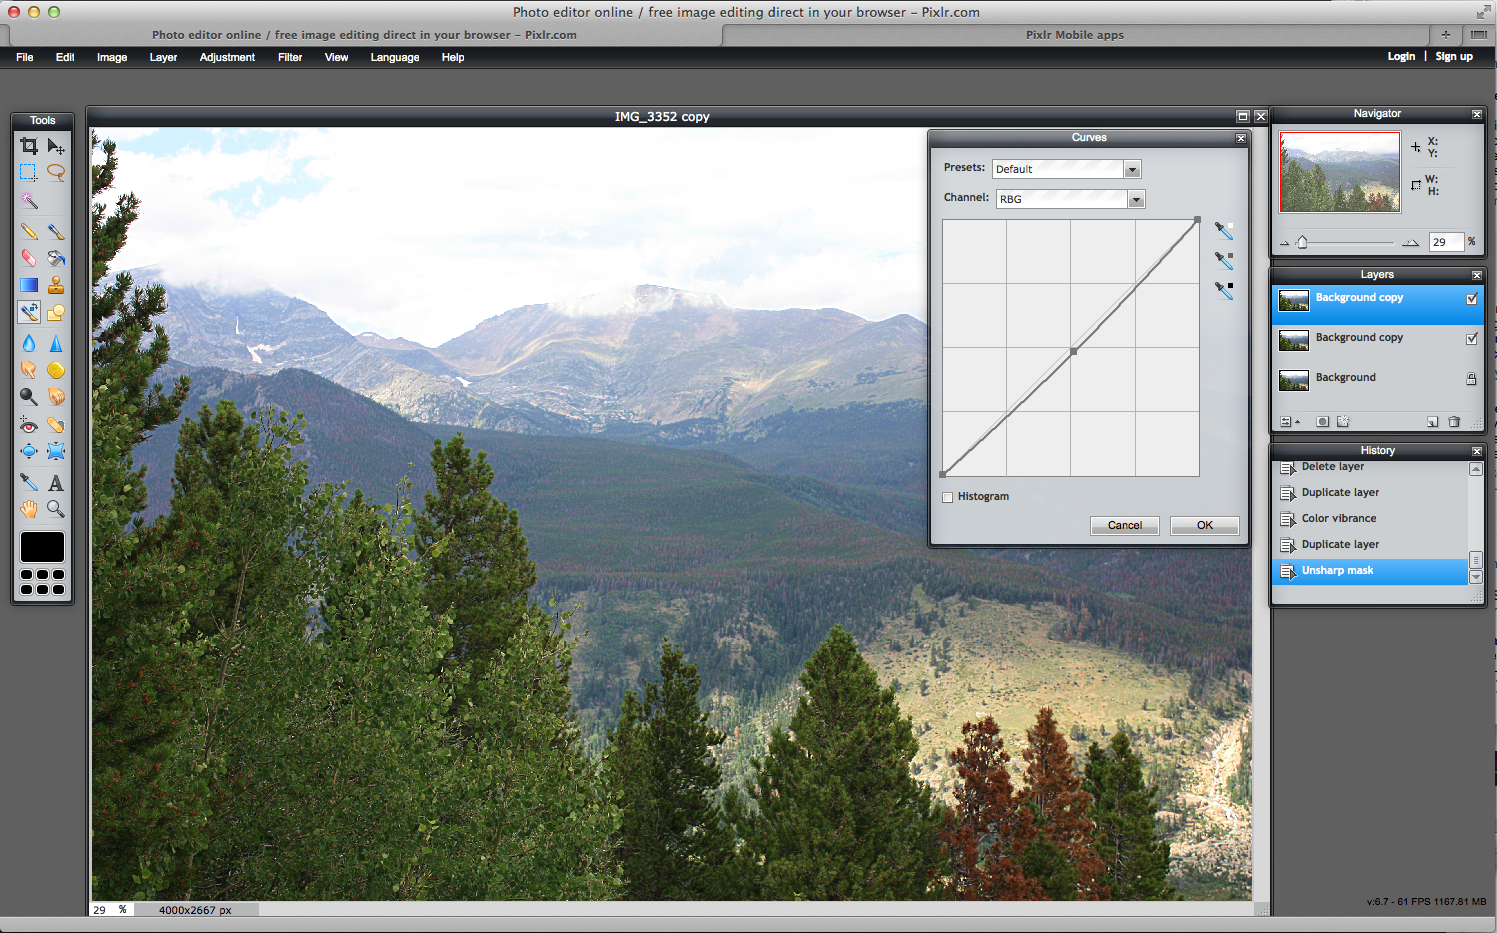Click the Login link
Image resolution: width=1497 pixels, height=933 pixels.
1401,56
